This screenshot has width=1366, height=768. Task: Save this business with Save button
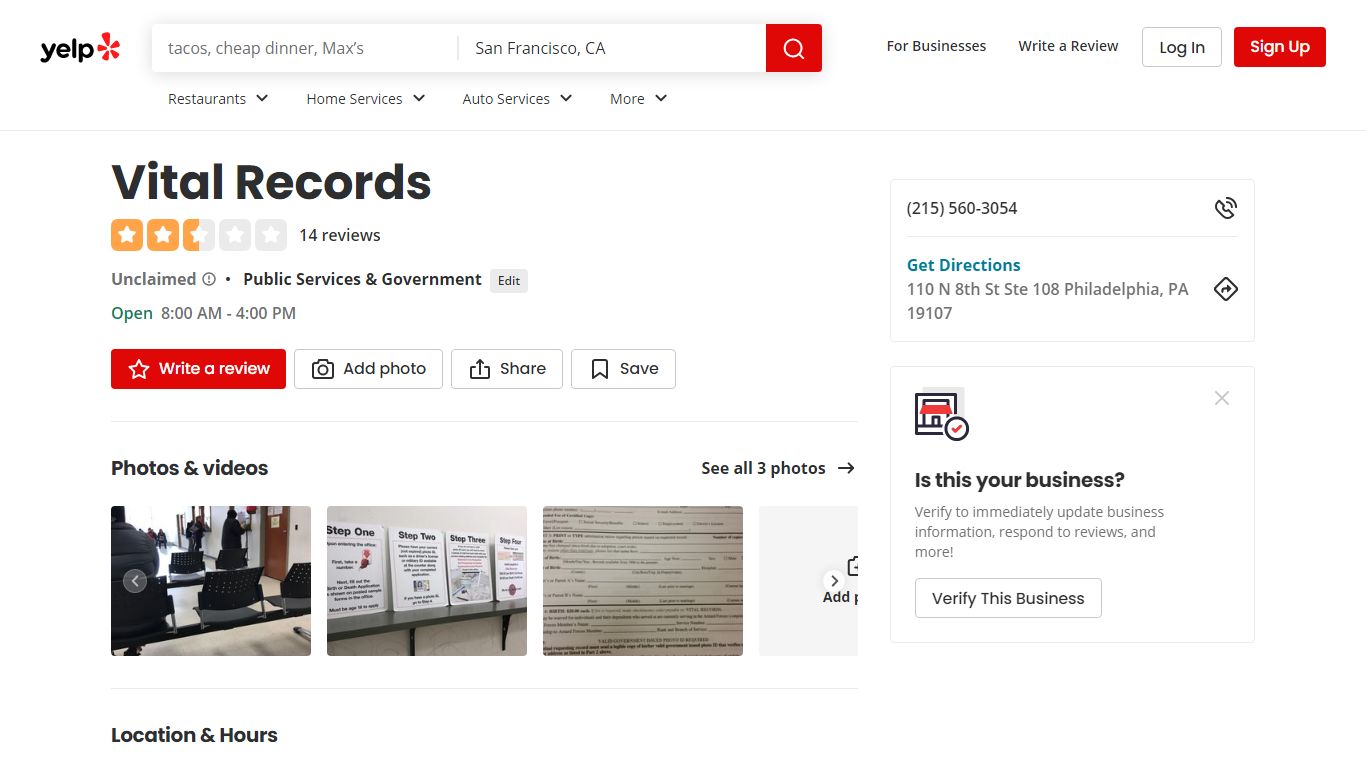[x=623, y=369]
